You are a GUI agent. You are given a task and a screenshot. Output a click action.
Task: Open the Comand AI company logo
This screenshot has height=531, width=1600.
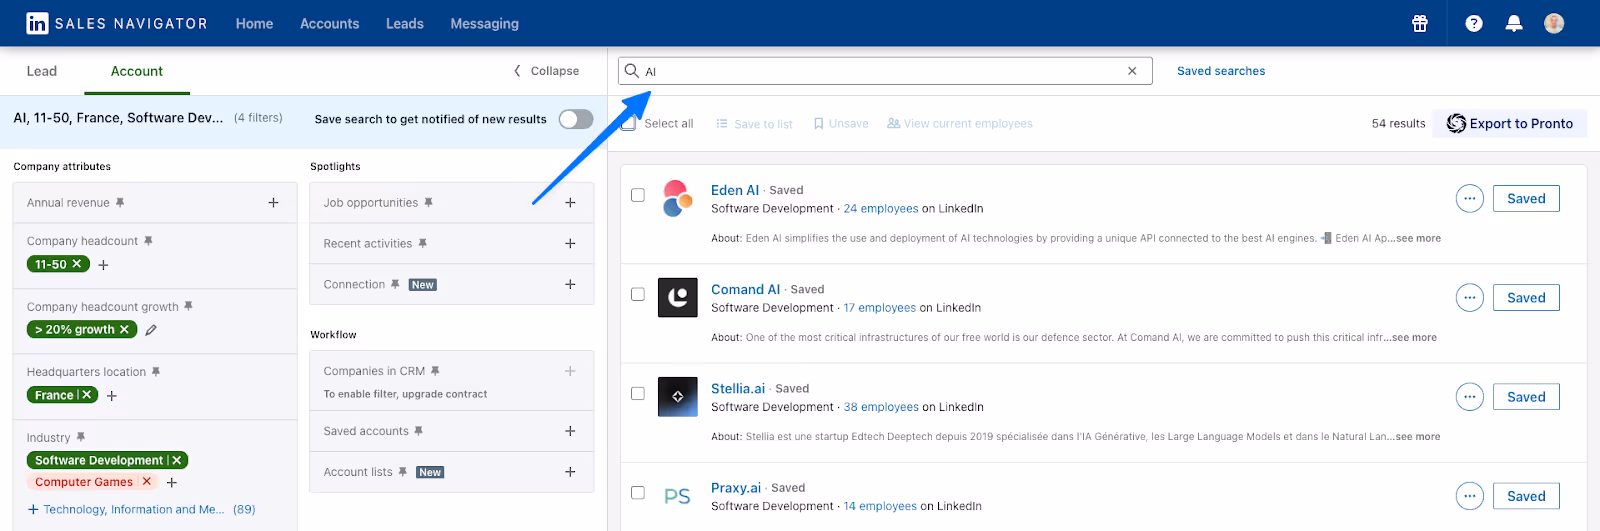coord(678,297)
